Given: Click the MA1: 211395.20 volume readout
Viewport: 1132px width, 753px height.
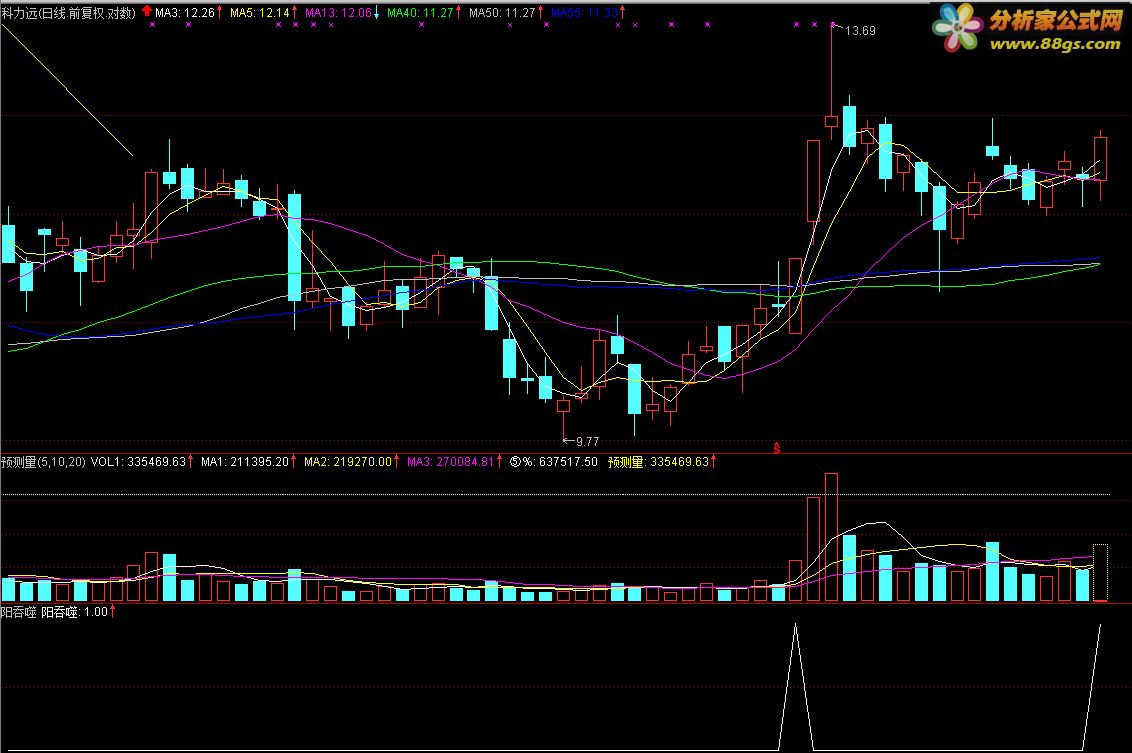Looking at the screenshot, I should pos(245,461).
